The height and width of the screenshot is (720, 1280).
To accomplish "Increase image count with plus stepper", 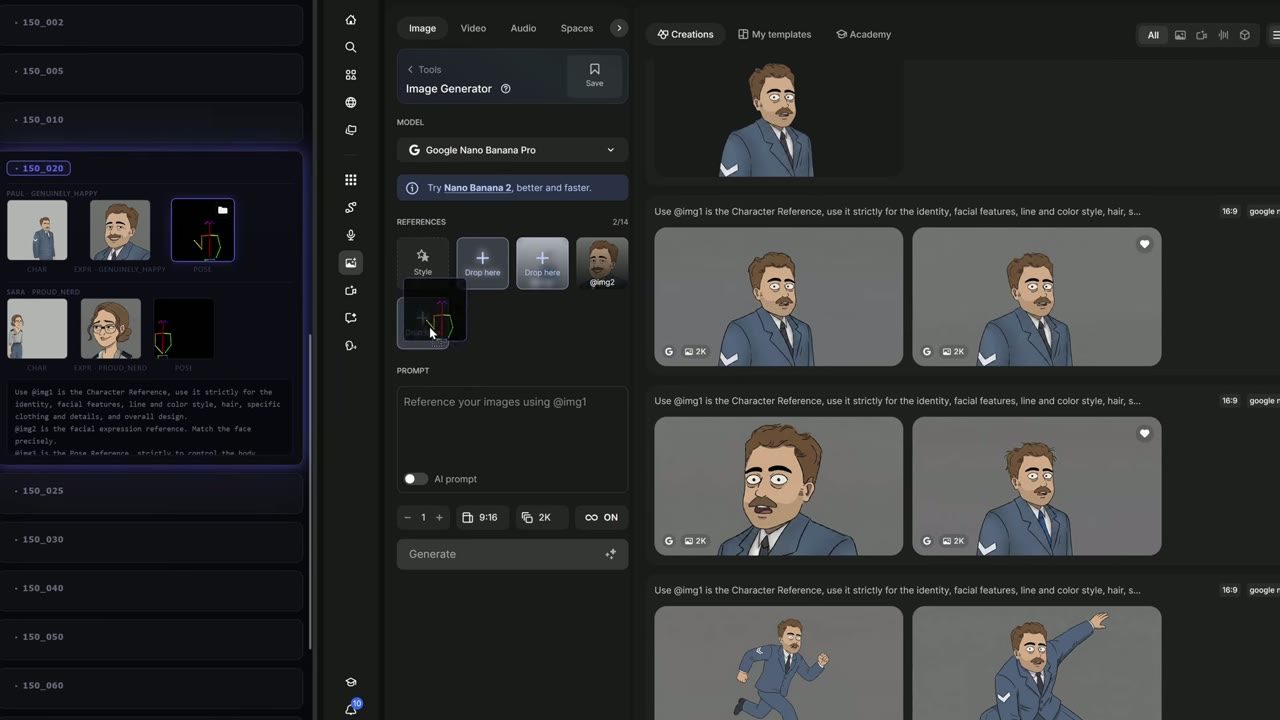I will pyautogui.click(x=439, y=517).
